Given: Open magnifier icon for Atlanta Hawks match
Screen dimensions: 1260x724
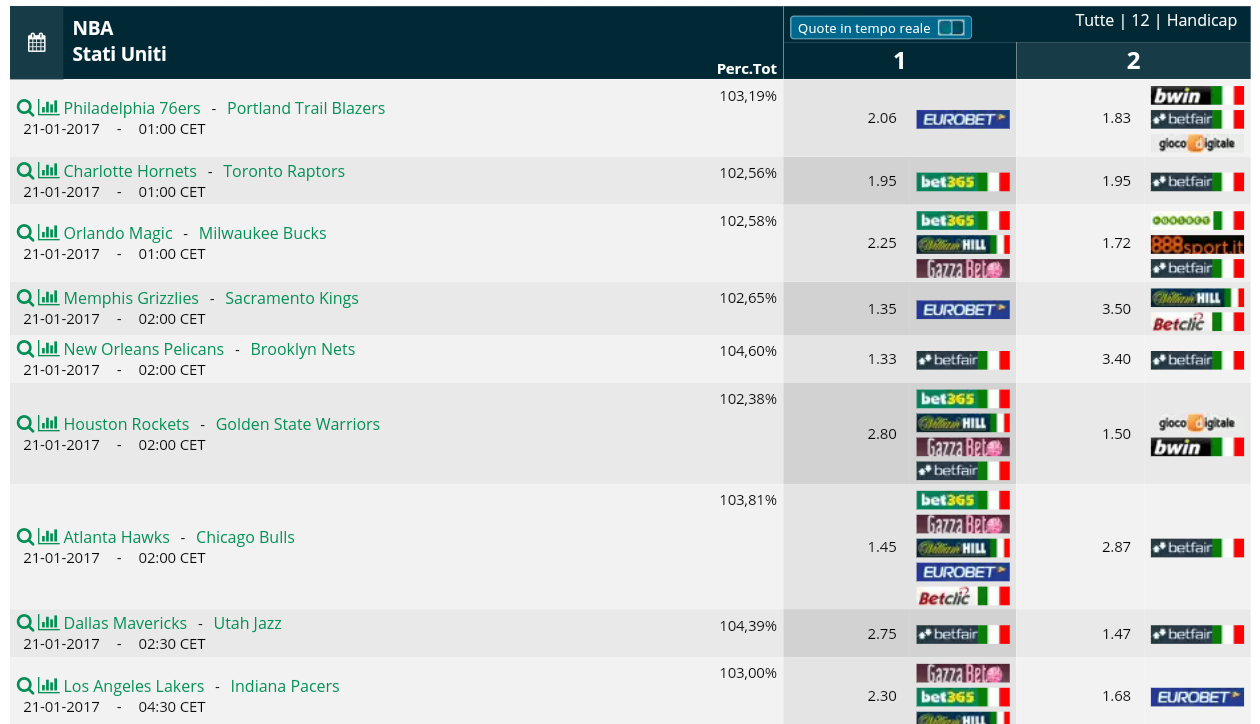Looking at the screenshot, I should (x=26, y=536).
